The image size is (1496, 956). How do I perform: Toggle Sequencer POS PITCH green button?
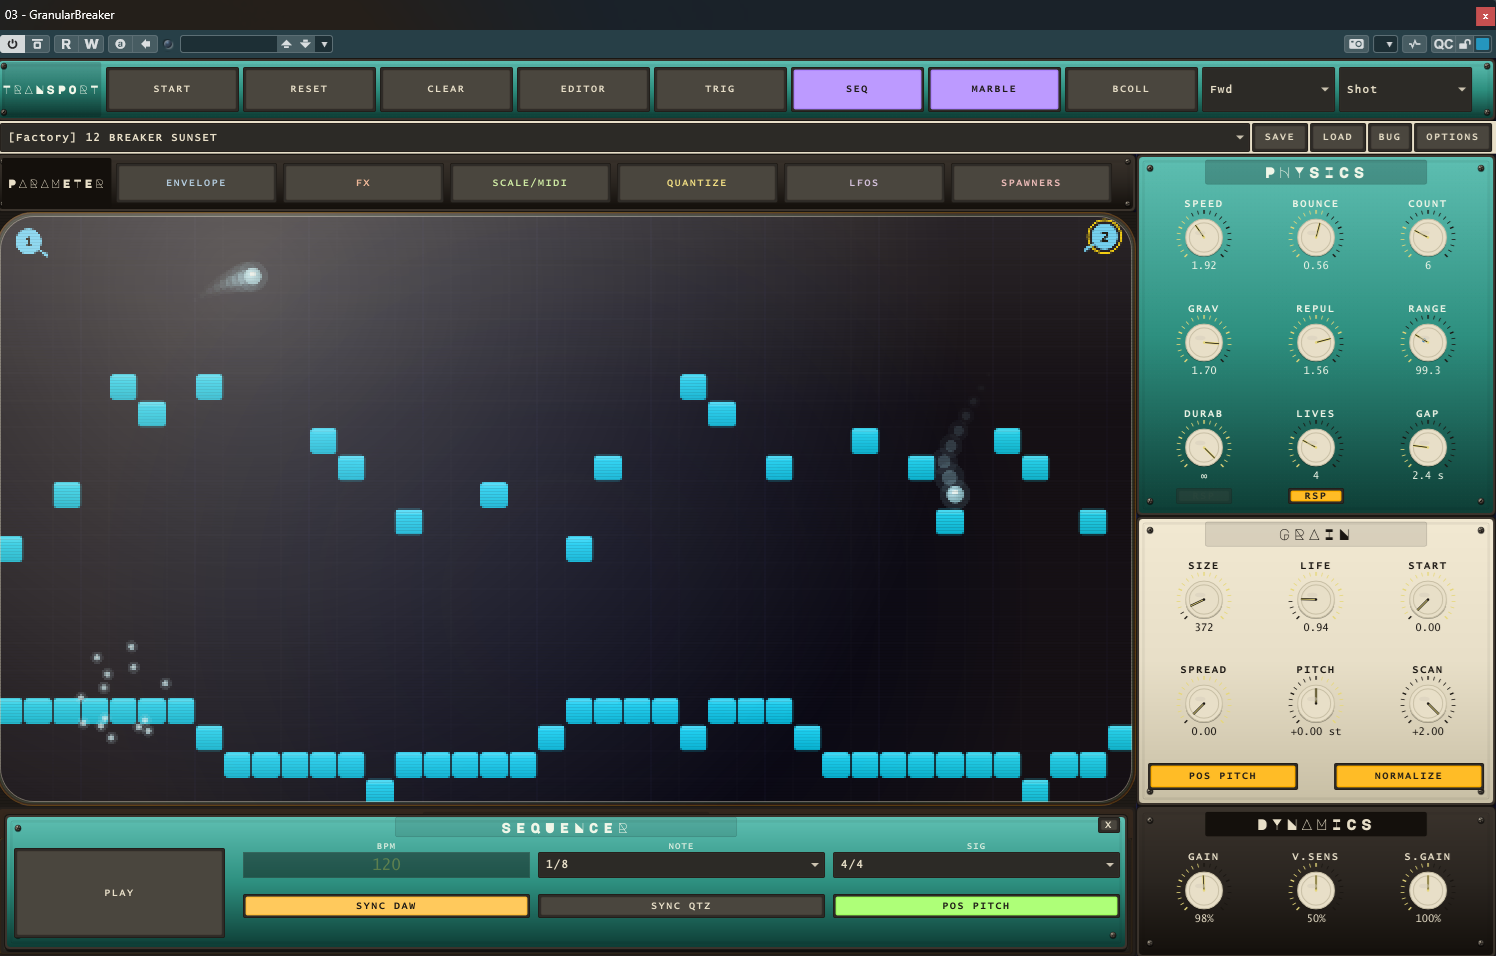pos(976,906)
